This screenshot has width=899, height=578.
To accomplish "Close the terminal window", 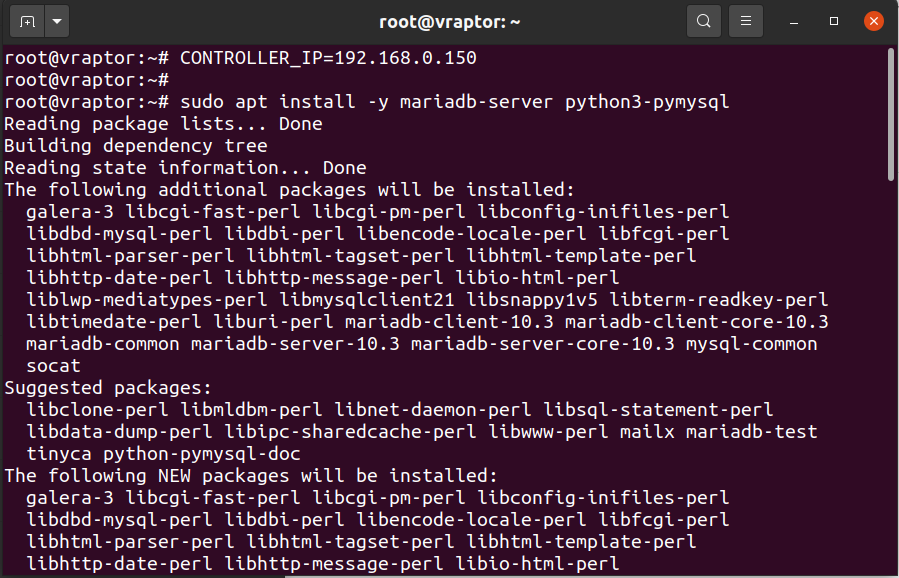I will (x=873, y=22).
